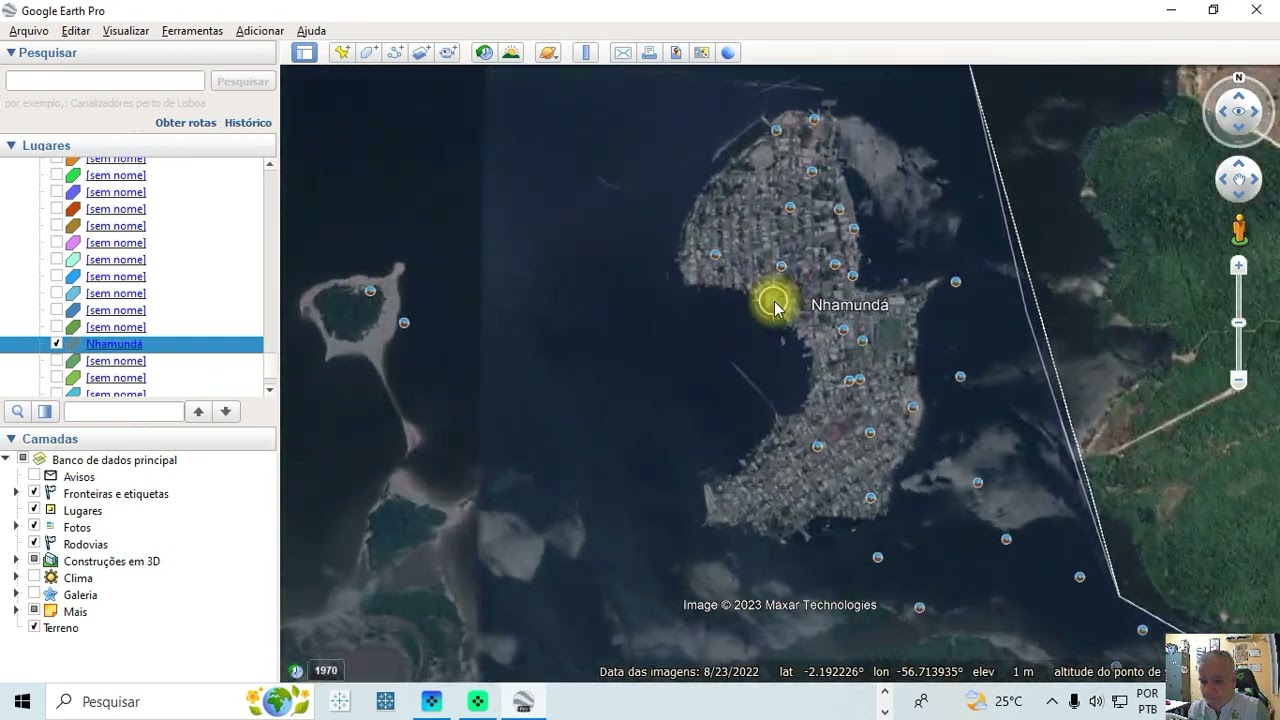The height and width of the screenshot is (720, 1280).
Task: Expand the Clima layer node
Action: pos(16,577)
